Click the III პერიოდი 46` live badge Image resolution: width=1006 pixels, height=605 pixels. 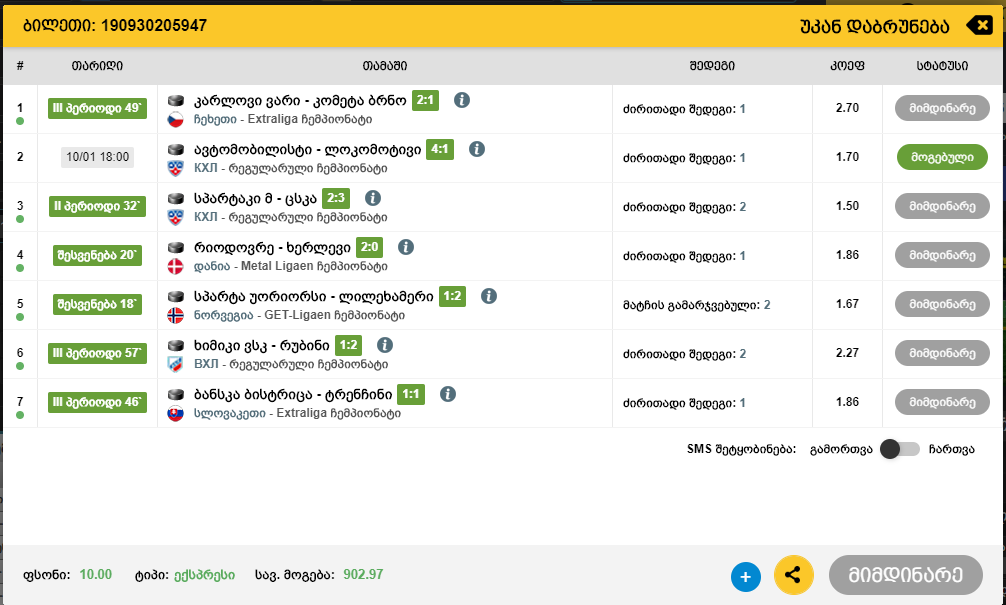(x=98, y=402)
